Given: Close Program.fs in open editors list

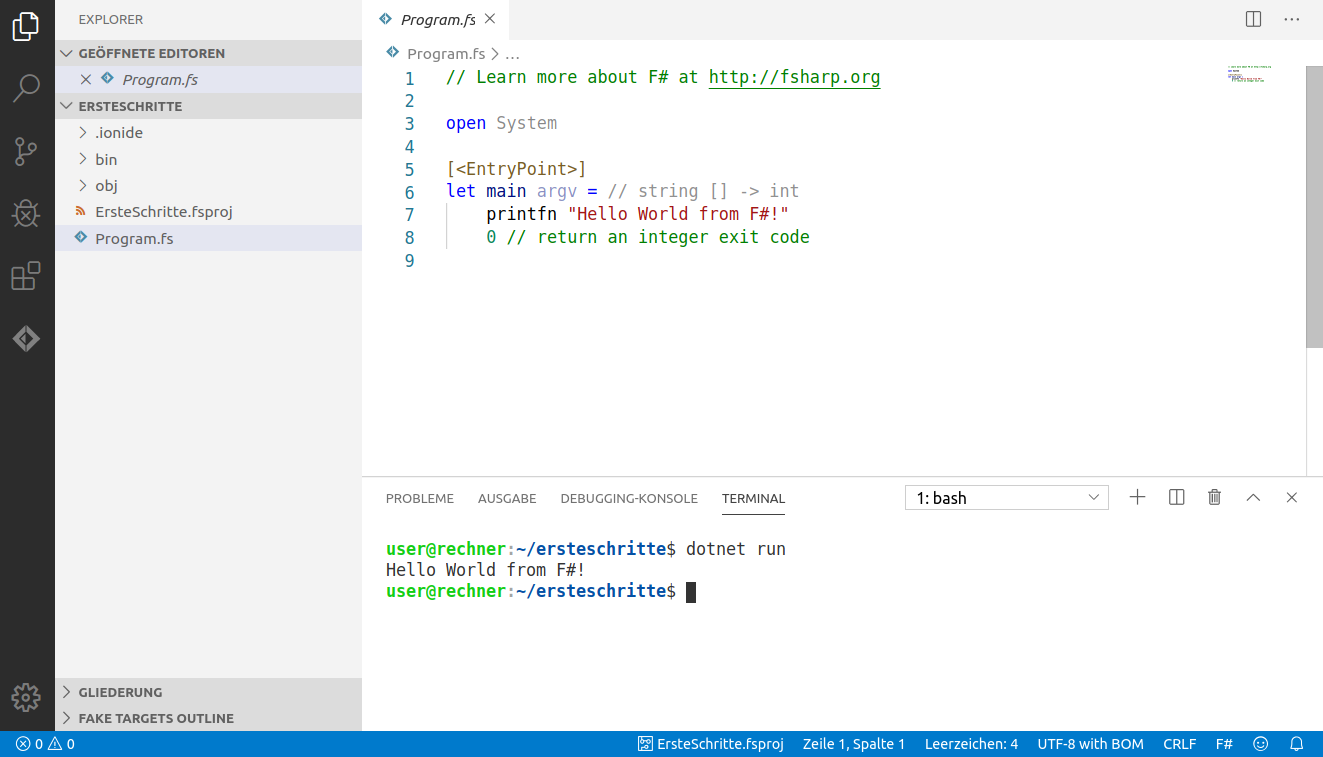Looking at the screenshot, I should [x=85, y=80].
